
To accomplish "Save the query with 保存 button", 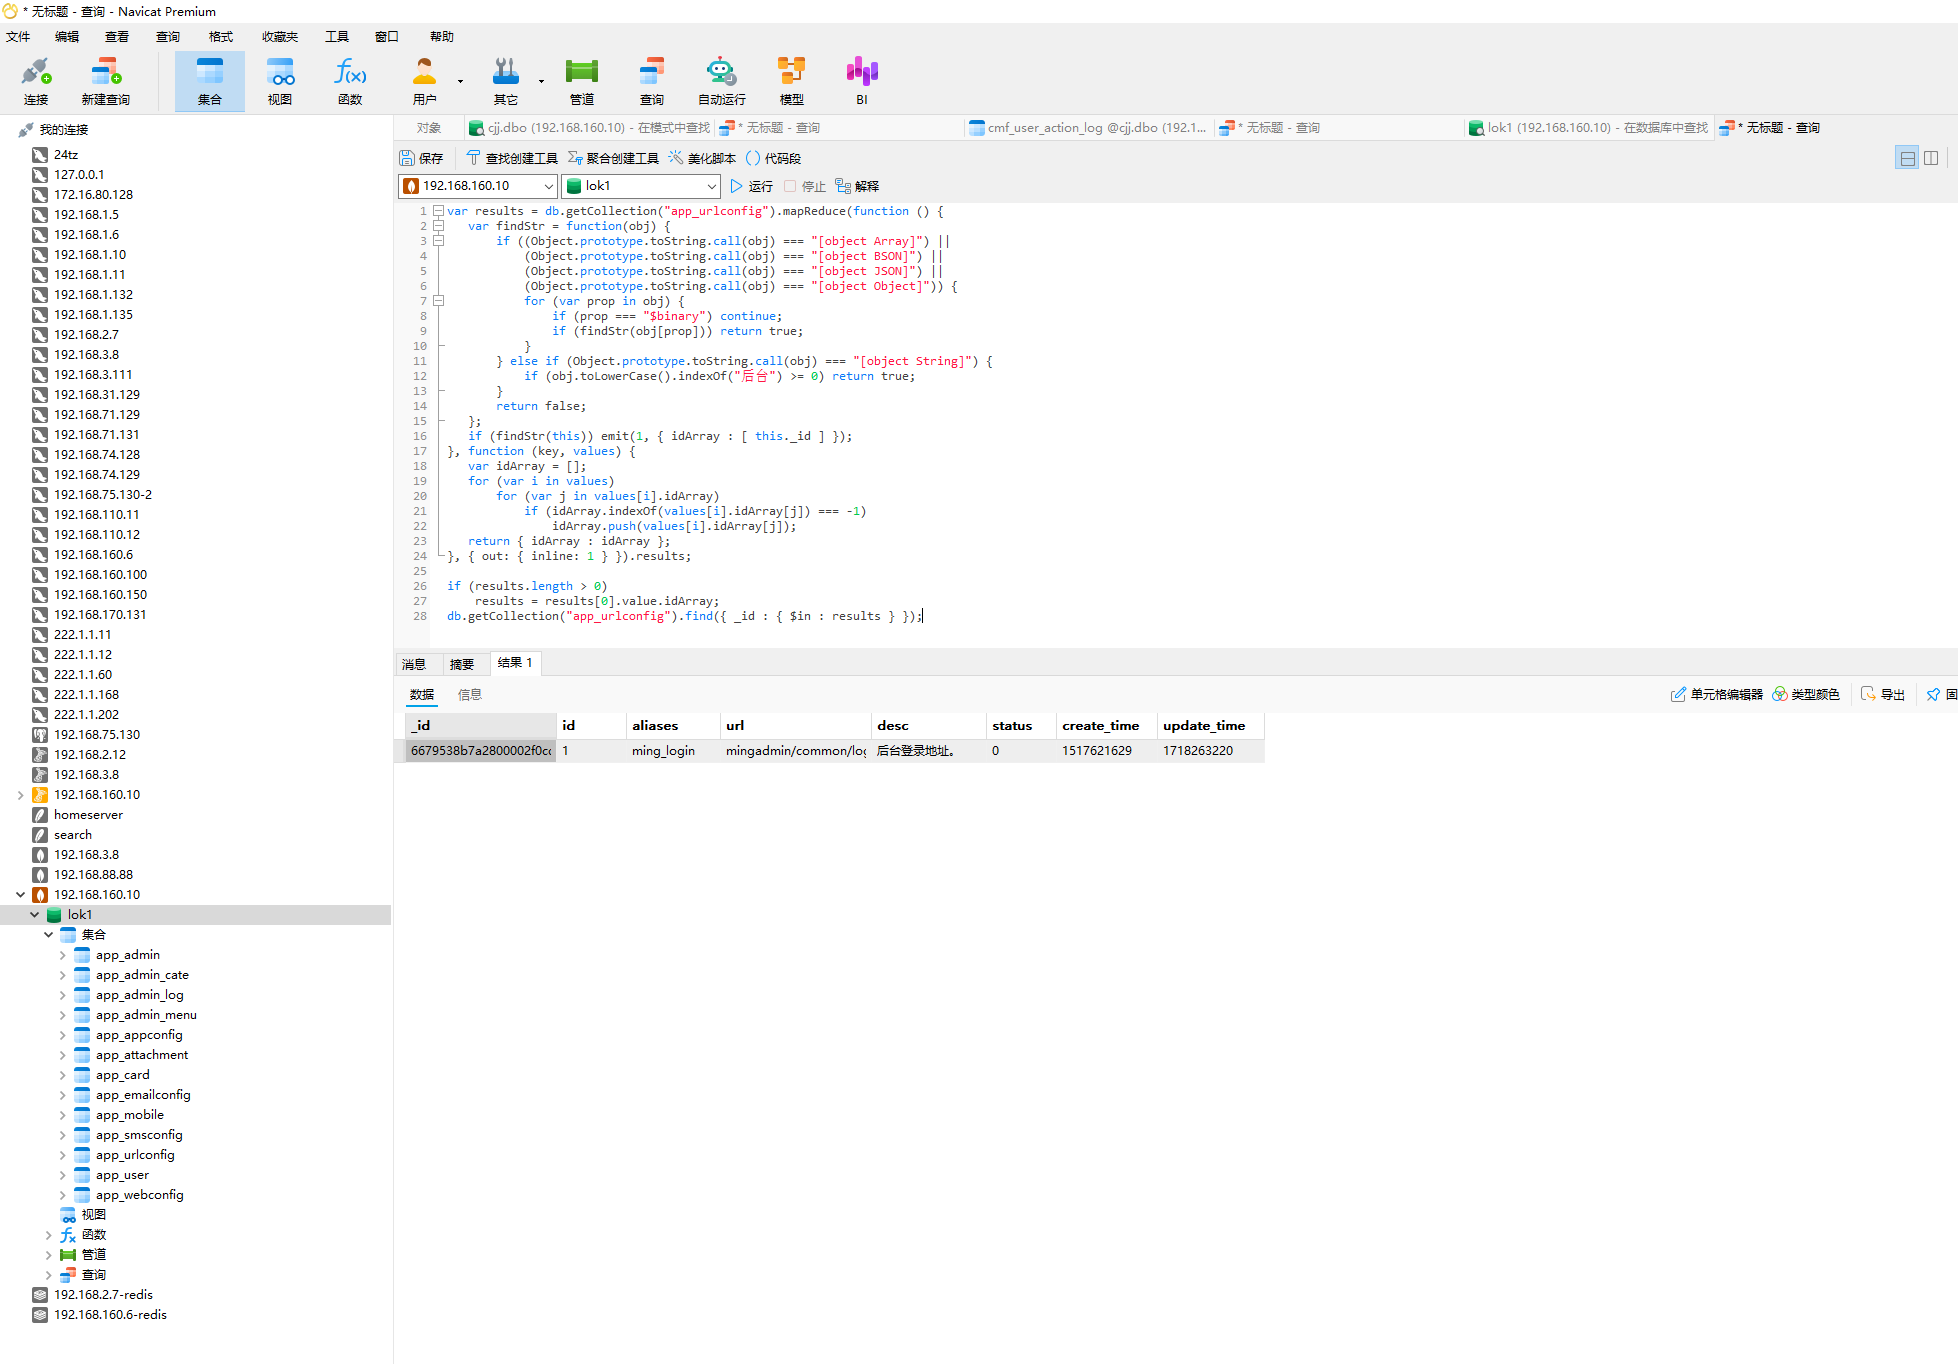I will click(421, 158).
